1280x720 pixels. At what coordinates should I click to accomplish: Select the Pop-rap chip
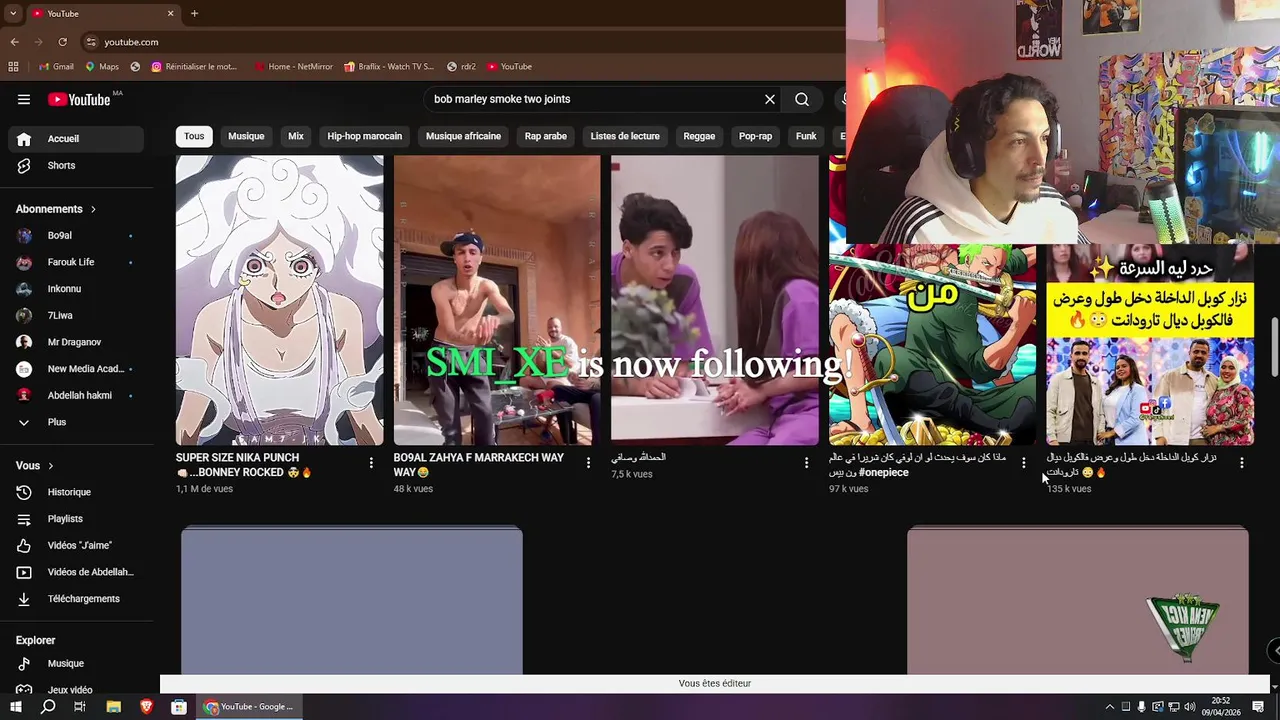point(755,136)
